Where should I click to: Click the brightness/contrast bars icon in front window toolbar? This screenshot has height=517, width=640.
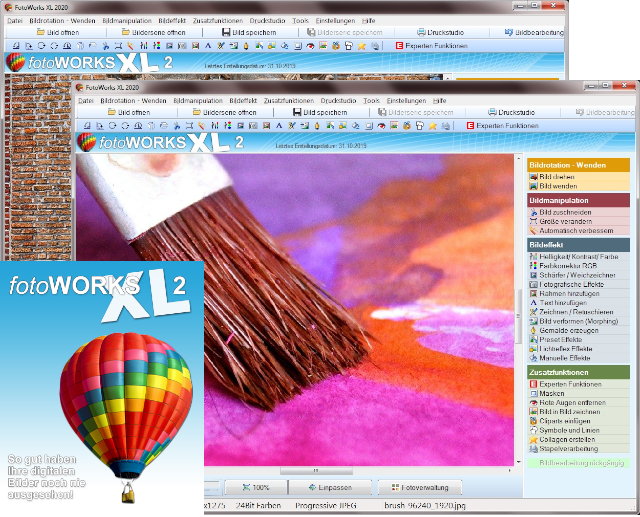pos(215,126)
